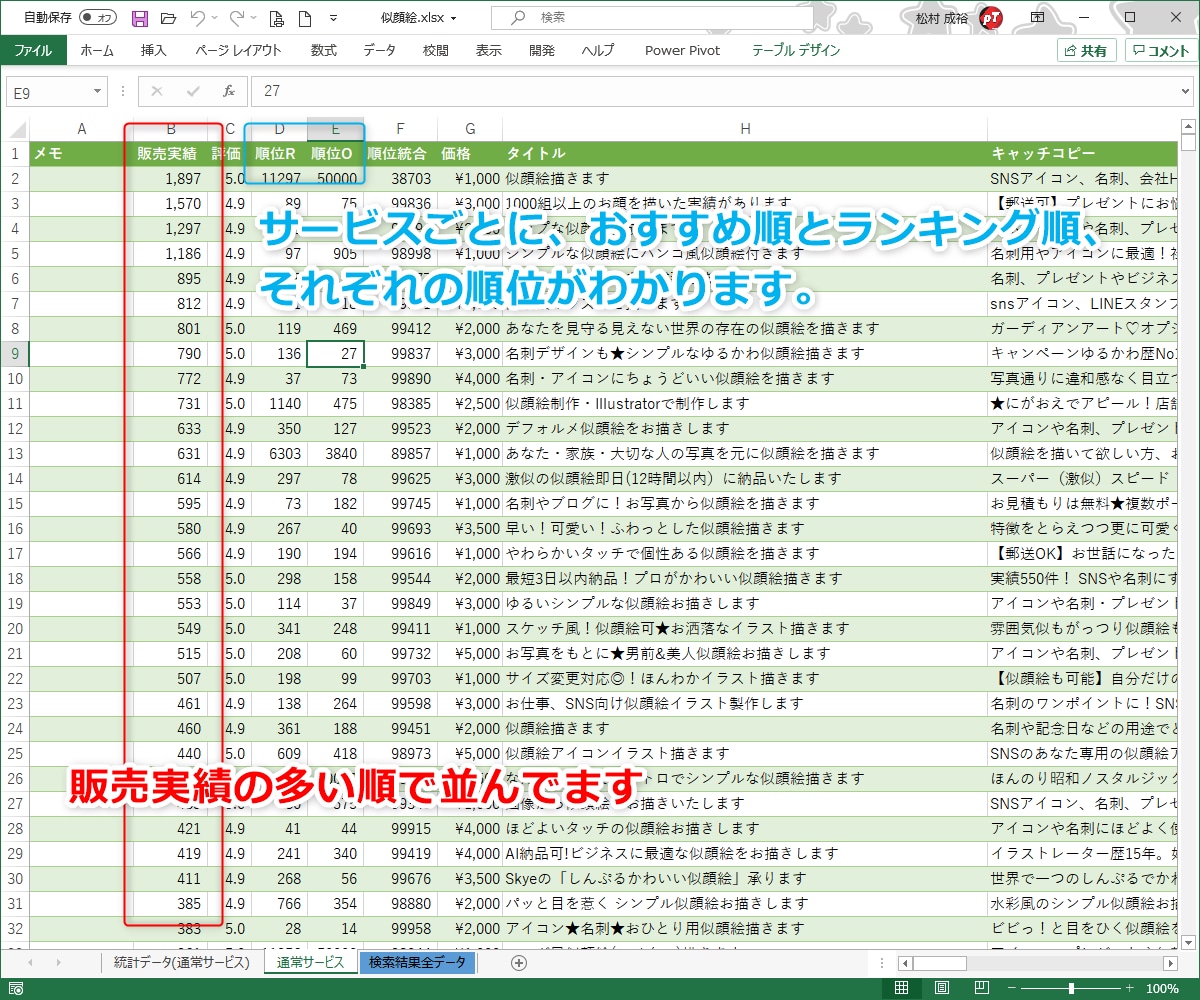Screen dimensions: 1200x1000
Task: Open the ヘルプ ribbon tab
Action: click(x=598, y=50)
